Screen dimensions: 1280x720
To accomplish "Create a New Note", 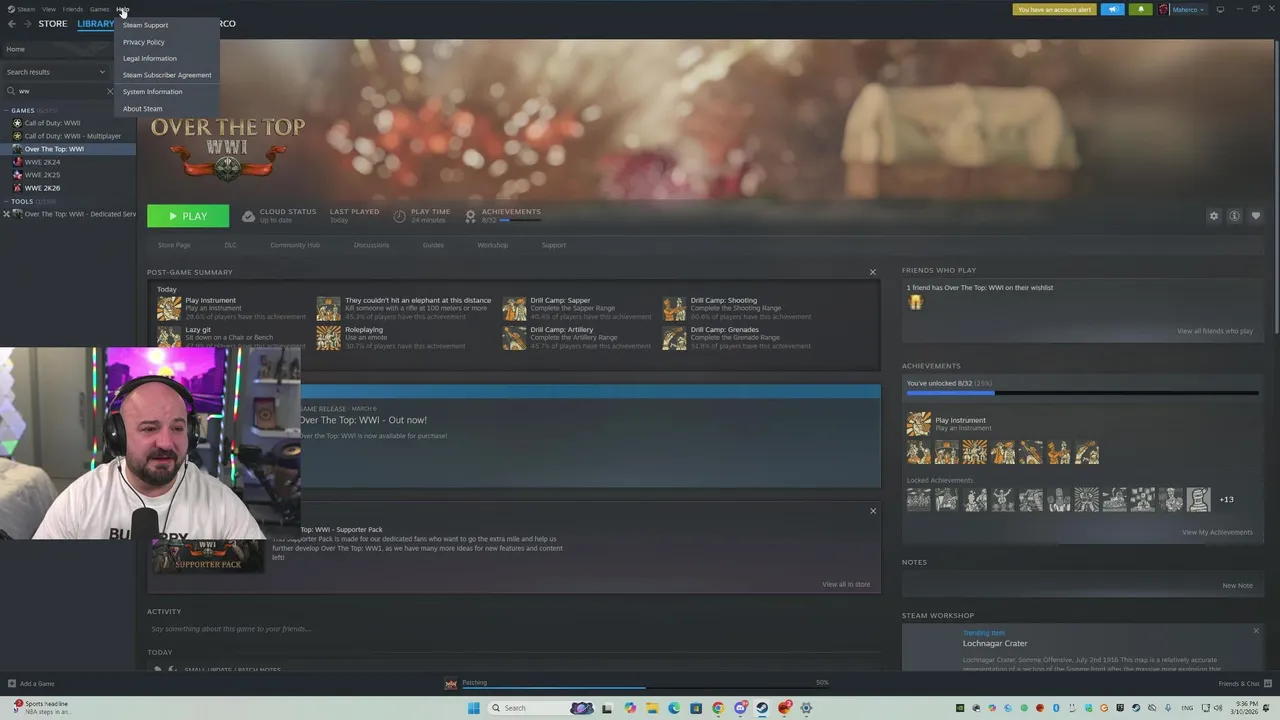I will click(x=1237, y=585).
